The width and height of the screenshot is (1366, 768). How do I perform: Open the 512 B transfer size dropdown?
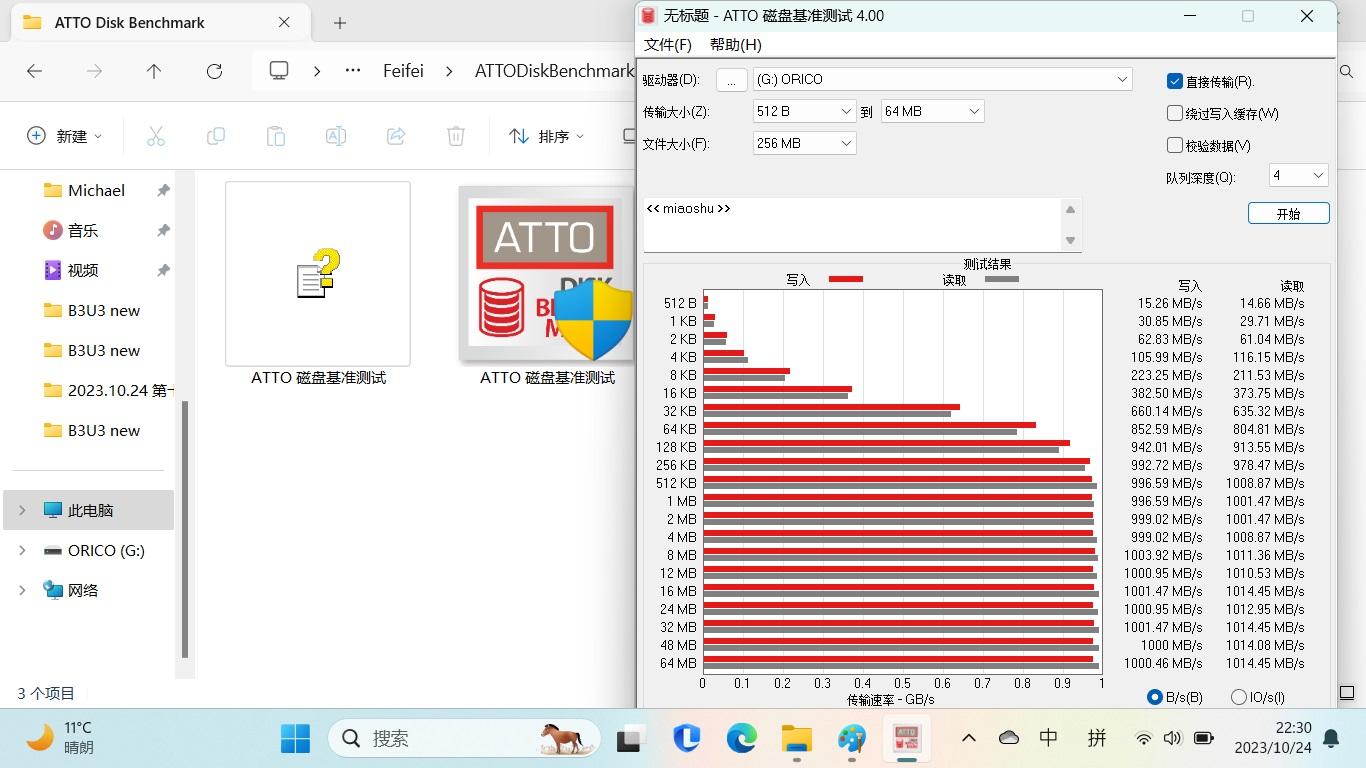point(805,112)
